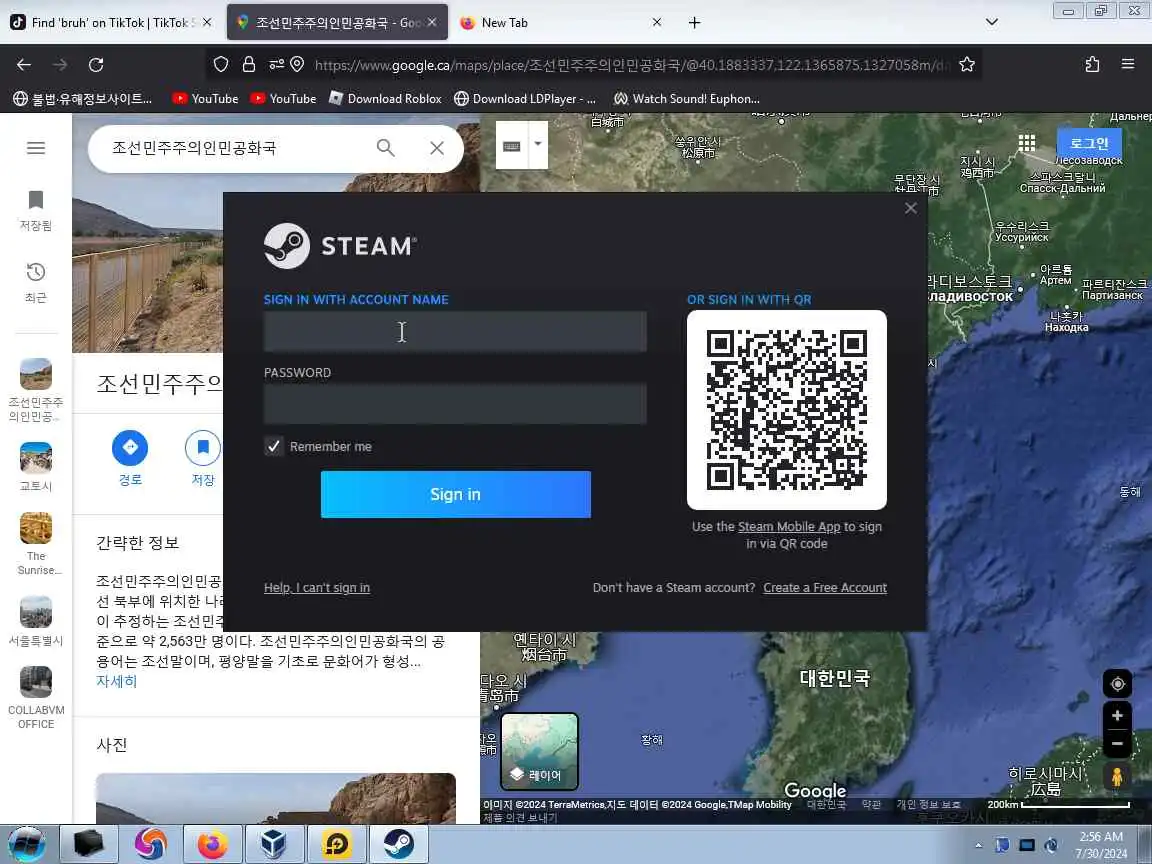Focus the Steam password field
The height and width of the screenshot is (864, 1152).
[x=455, y=404]
